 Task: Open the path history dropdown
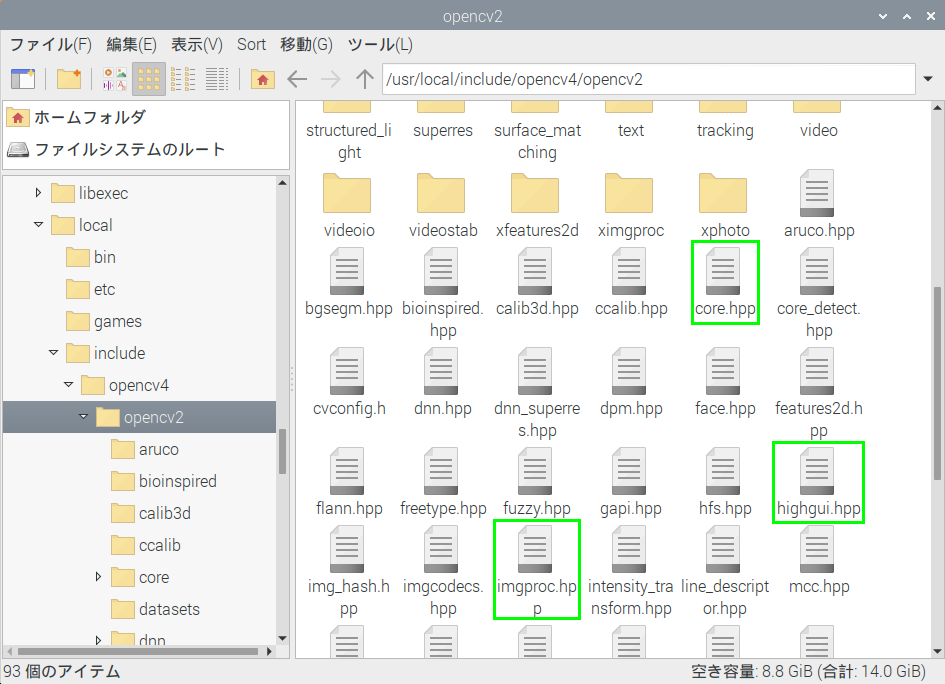[x=928, y=79]
